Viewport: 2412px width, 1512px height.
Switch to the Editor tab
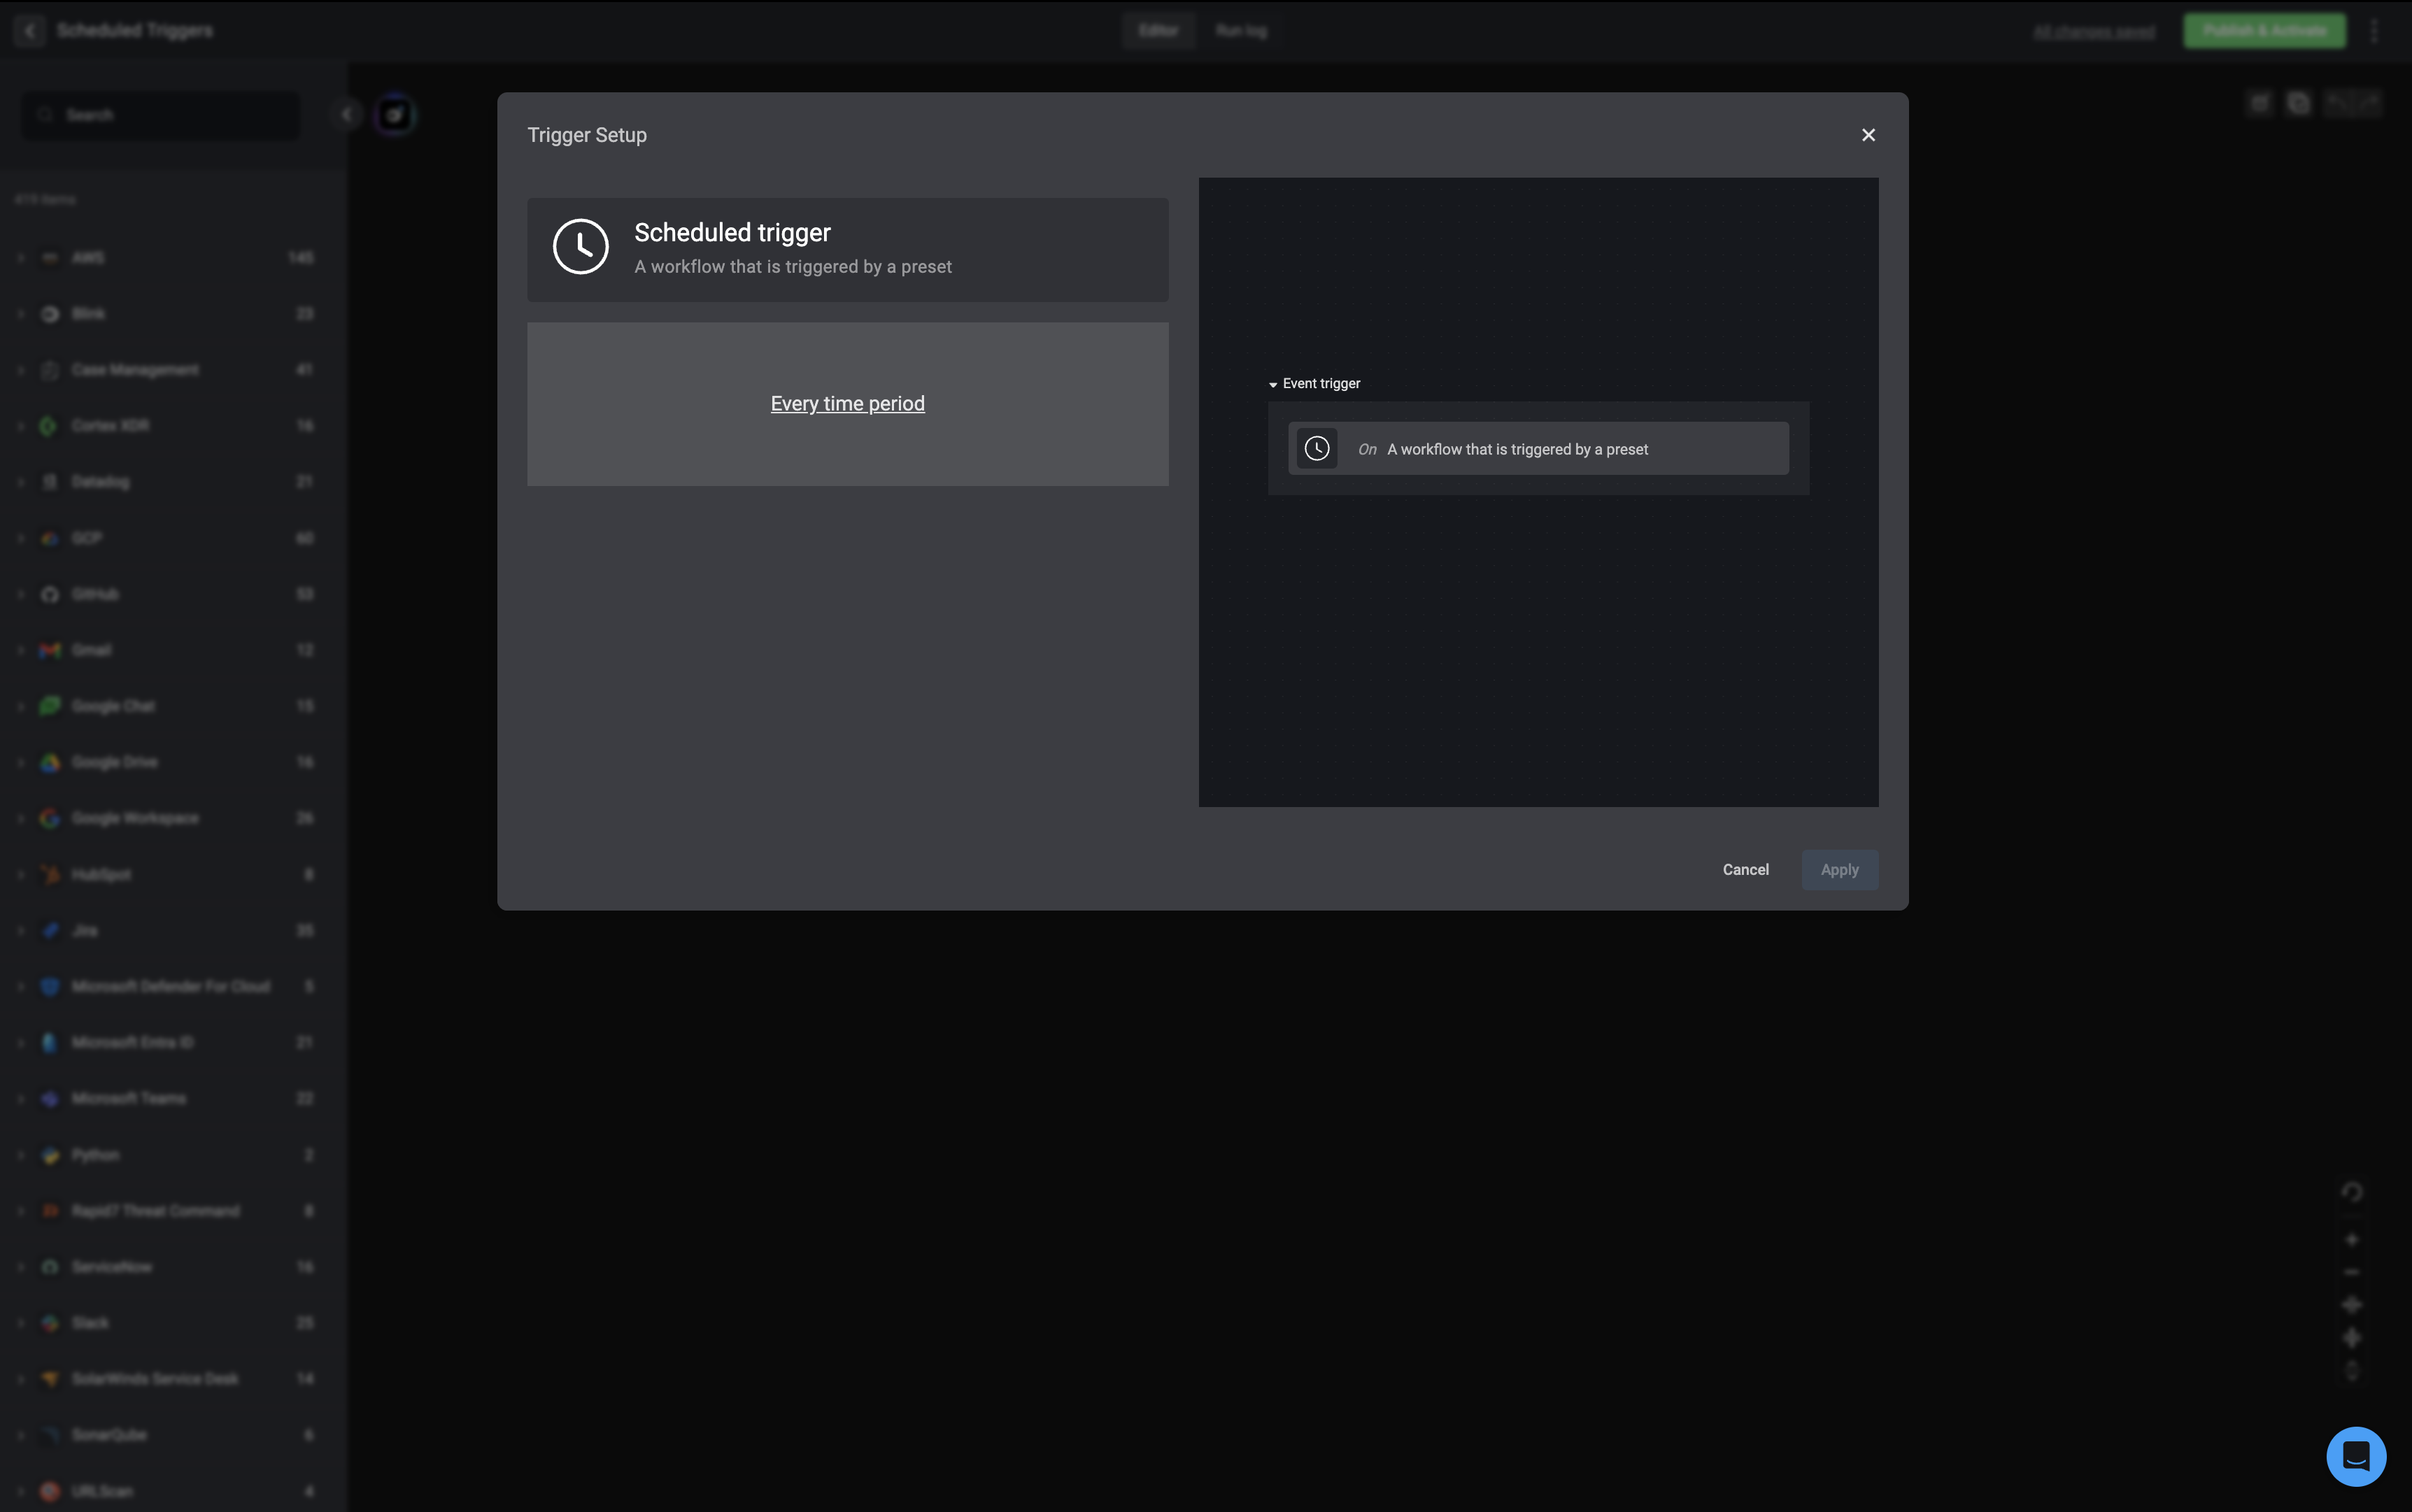(1157, 31)
